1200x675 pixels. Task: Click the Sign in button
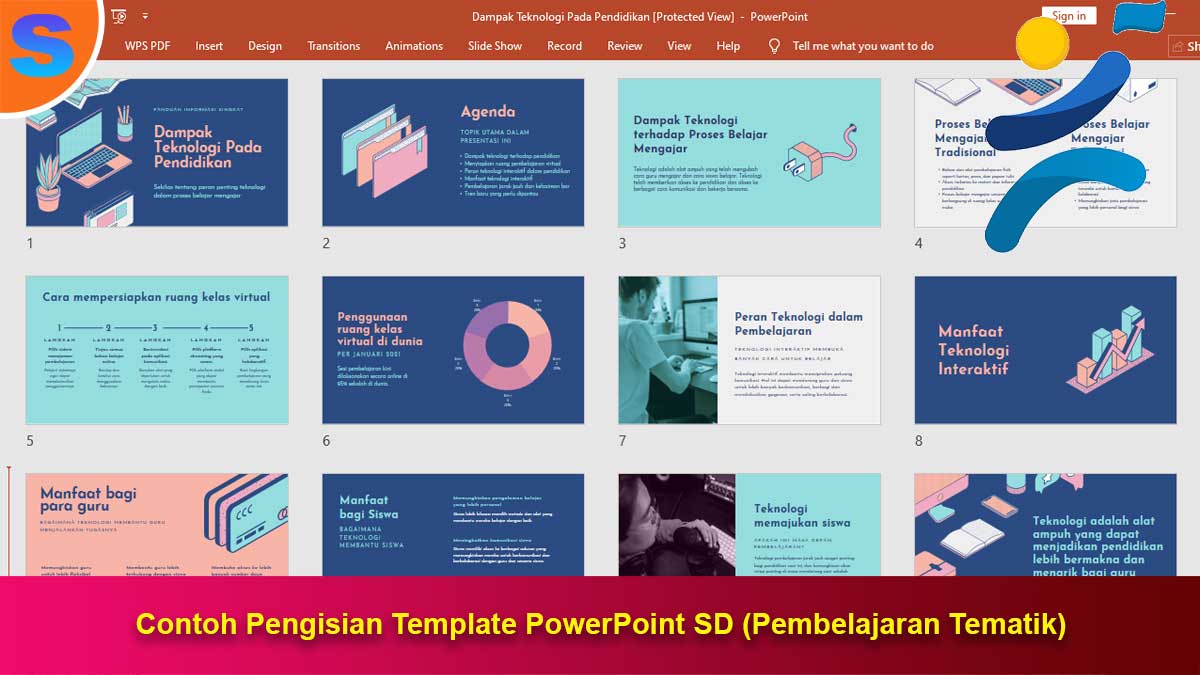[x=1069, y=16]
